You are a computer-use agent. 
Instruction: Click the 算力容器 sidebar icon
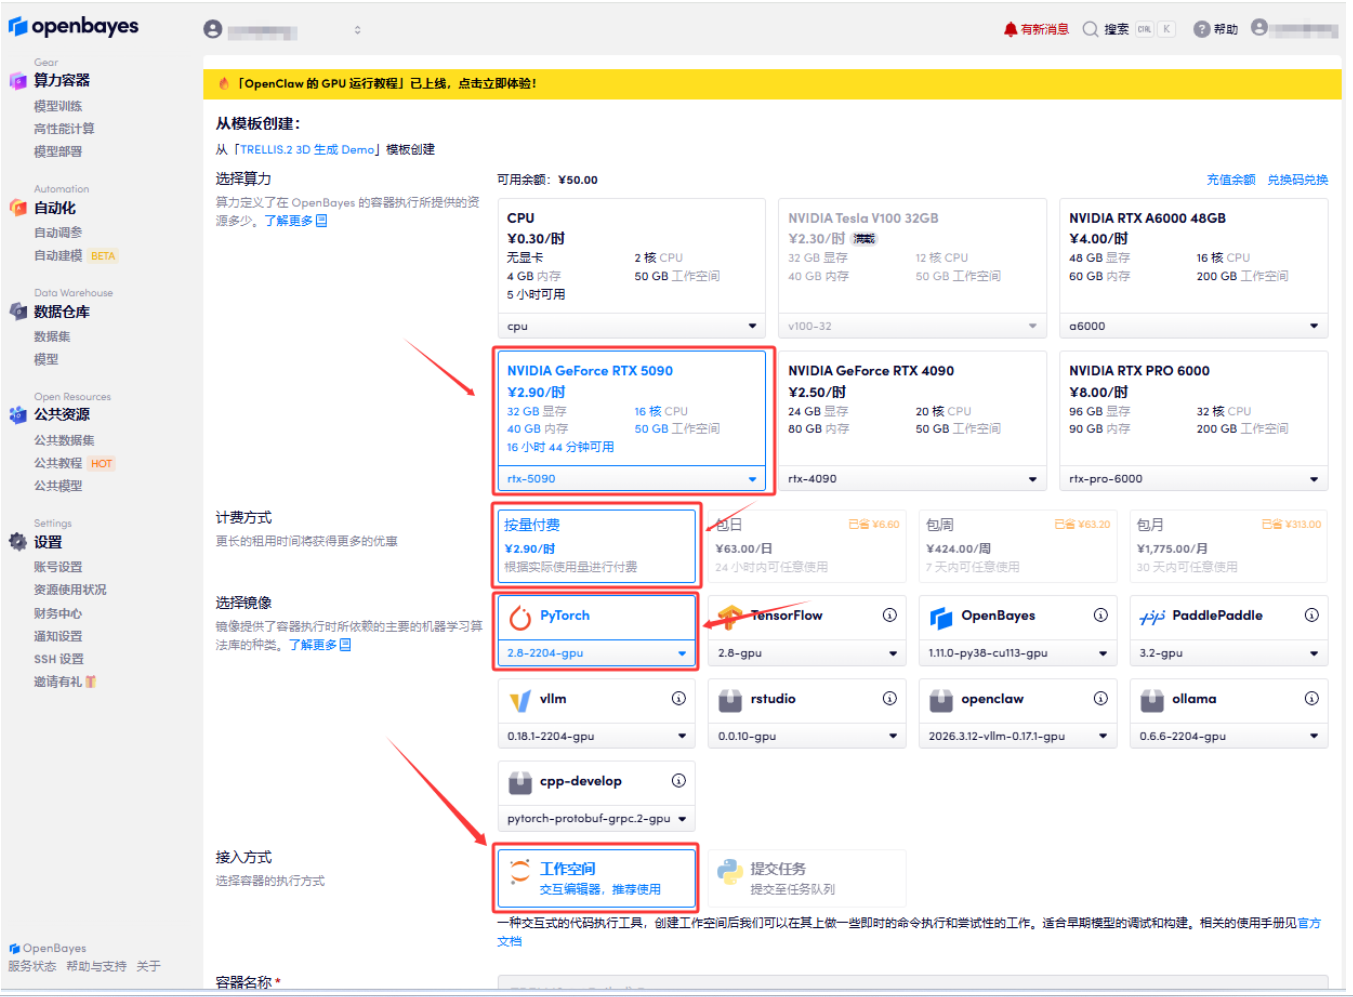click(x=18, y=81)
